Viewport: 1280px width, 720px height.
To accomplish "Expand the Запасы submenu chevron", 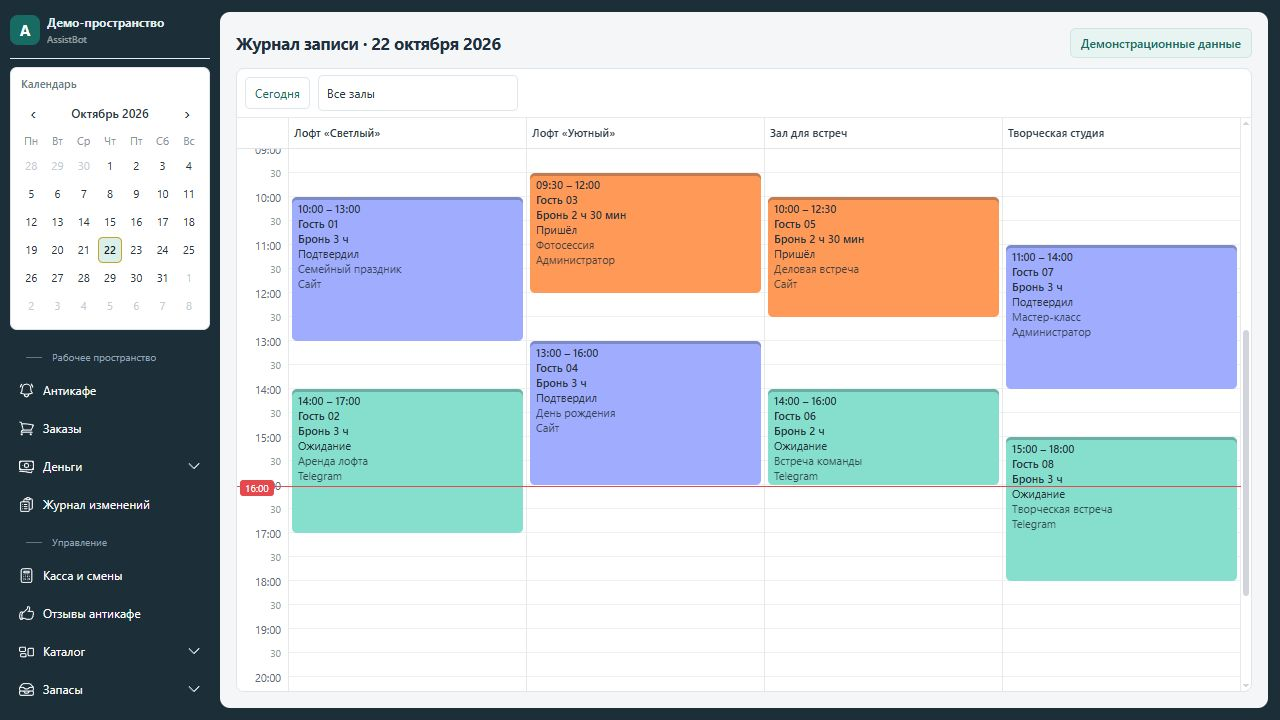I will pos(194,690).
